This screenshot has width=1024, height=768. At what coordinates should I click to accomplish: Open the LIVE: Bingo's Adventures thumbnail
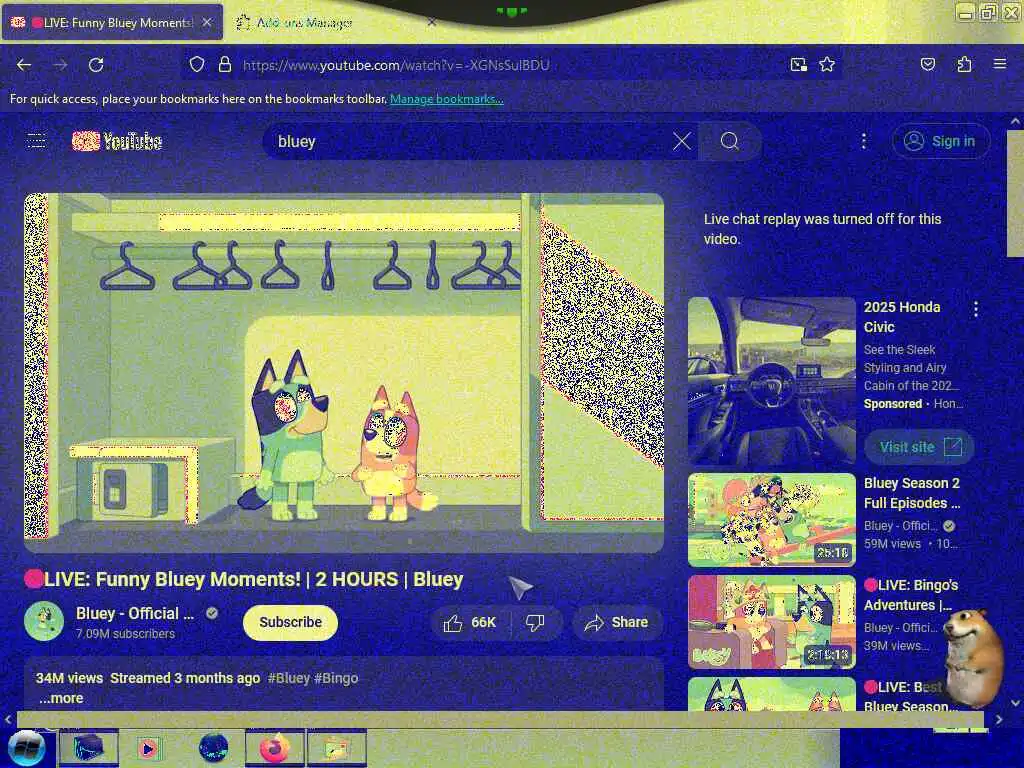(x=771, y=622)
